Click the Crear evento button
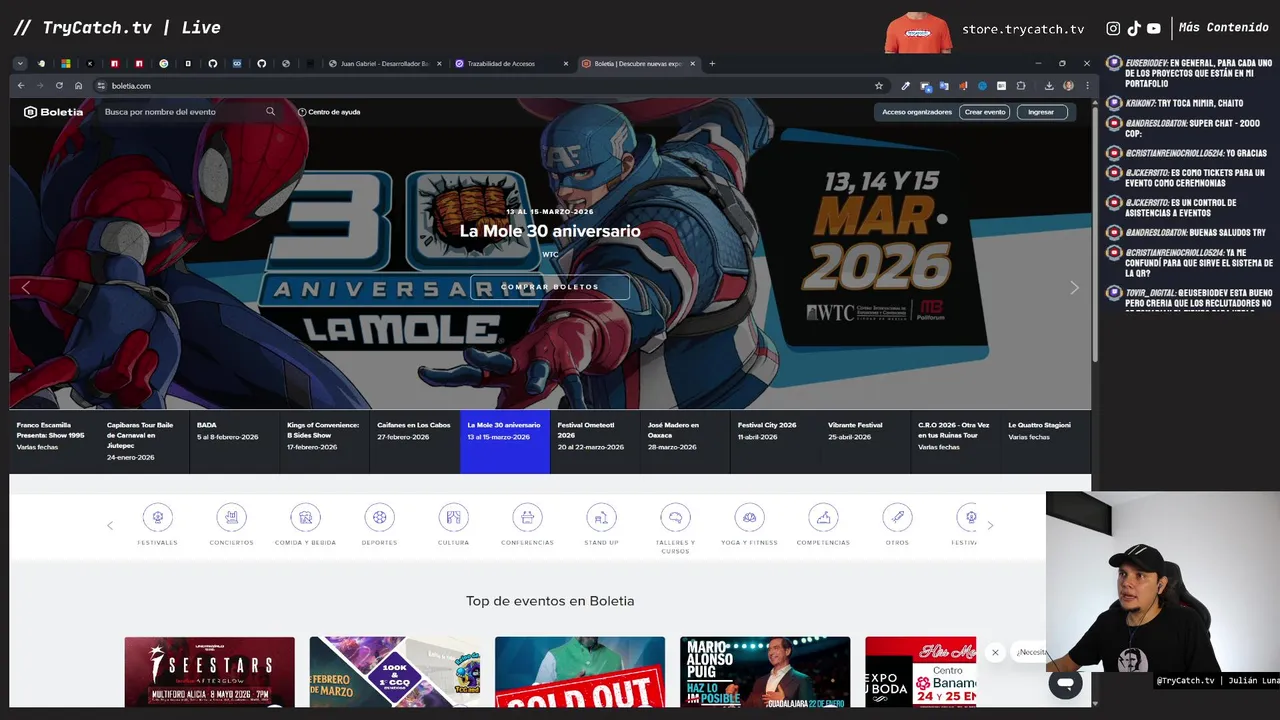 (985, 112)
